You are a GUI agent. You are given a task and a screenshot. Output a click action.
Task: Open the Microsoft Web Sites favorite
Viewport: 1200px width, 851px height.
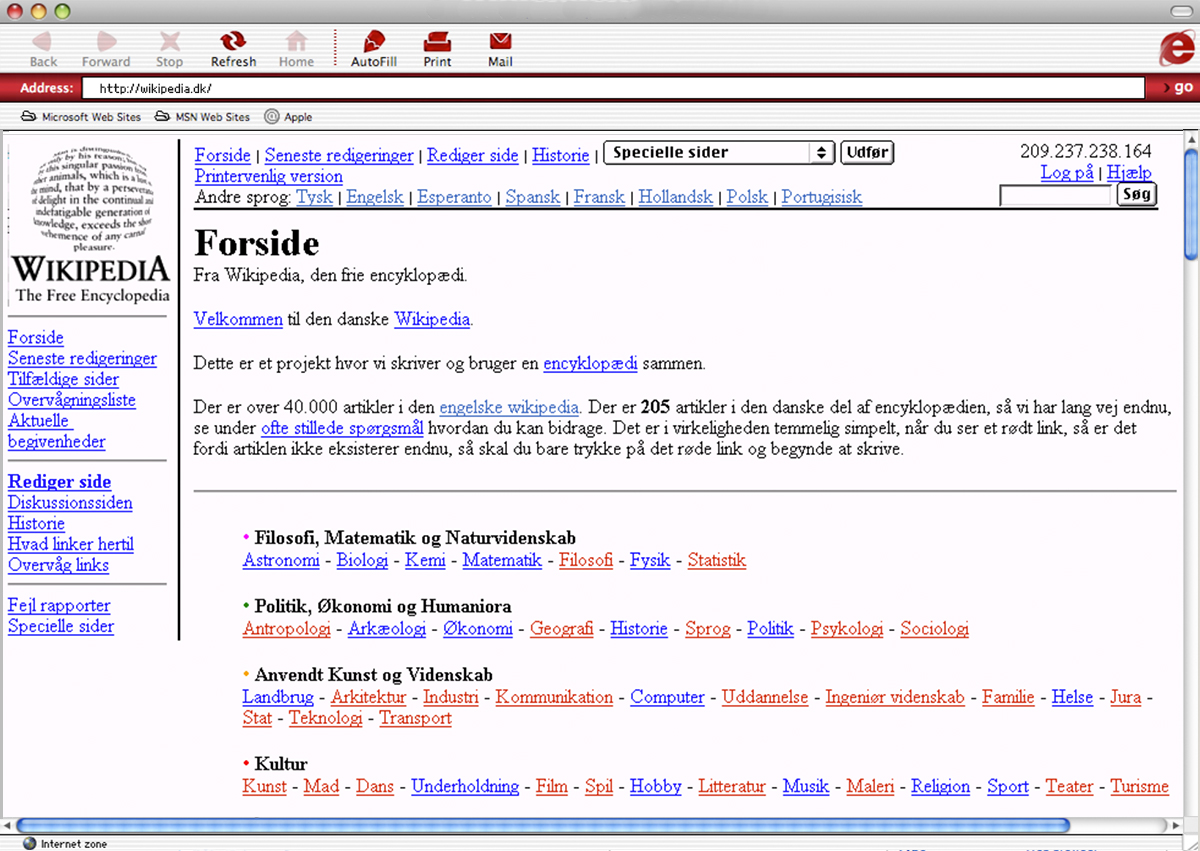pyautogui.click(x=81, y=117)
